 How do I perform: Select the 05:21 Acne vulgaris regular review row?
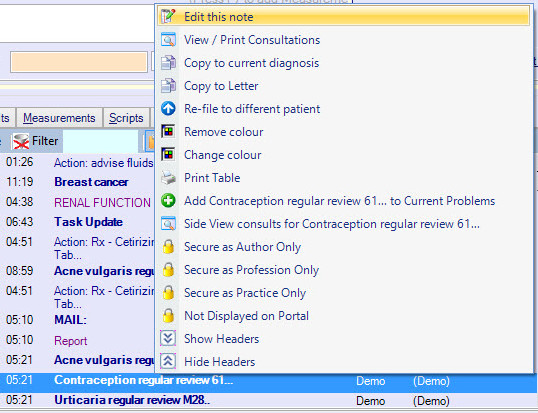pyautogui.click(x=78, y=360)
